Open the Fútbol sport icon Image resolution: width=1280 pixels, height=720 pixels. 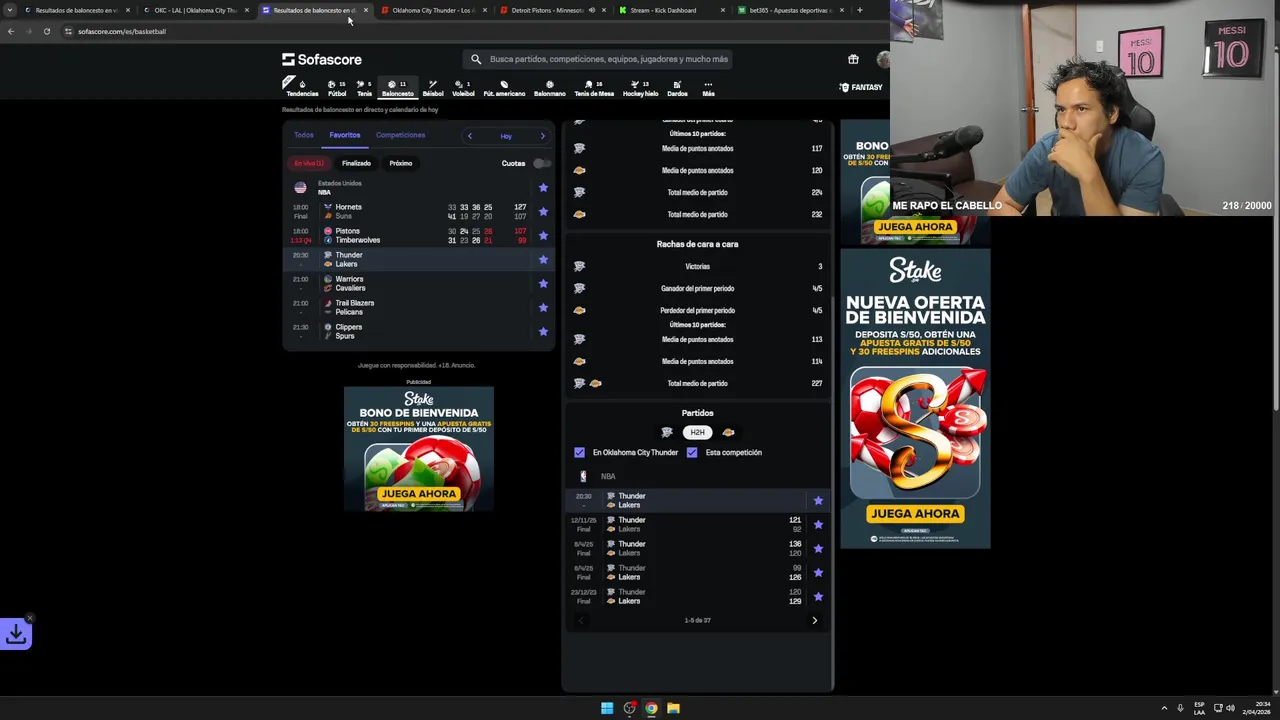337,88
